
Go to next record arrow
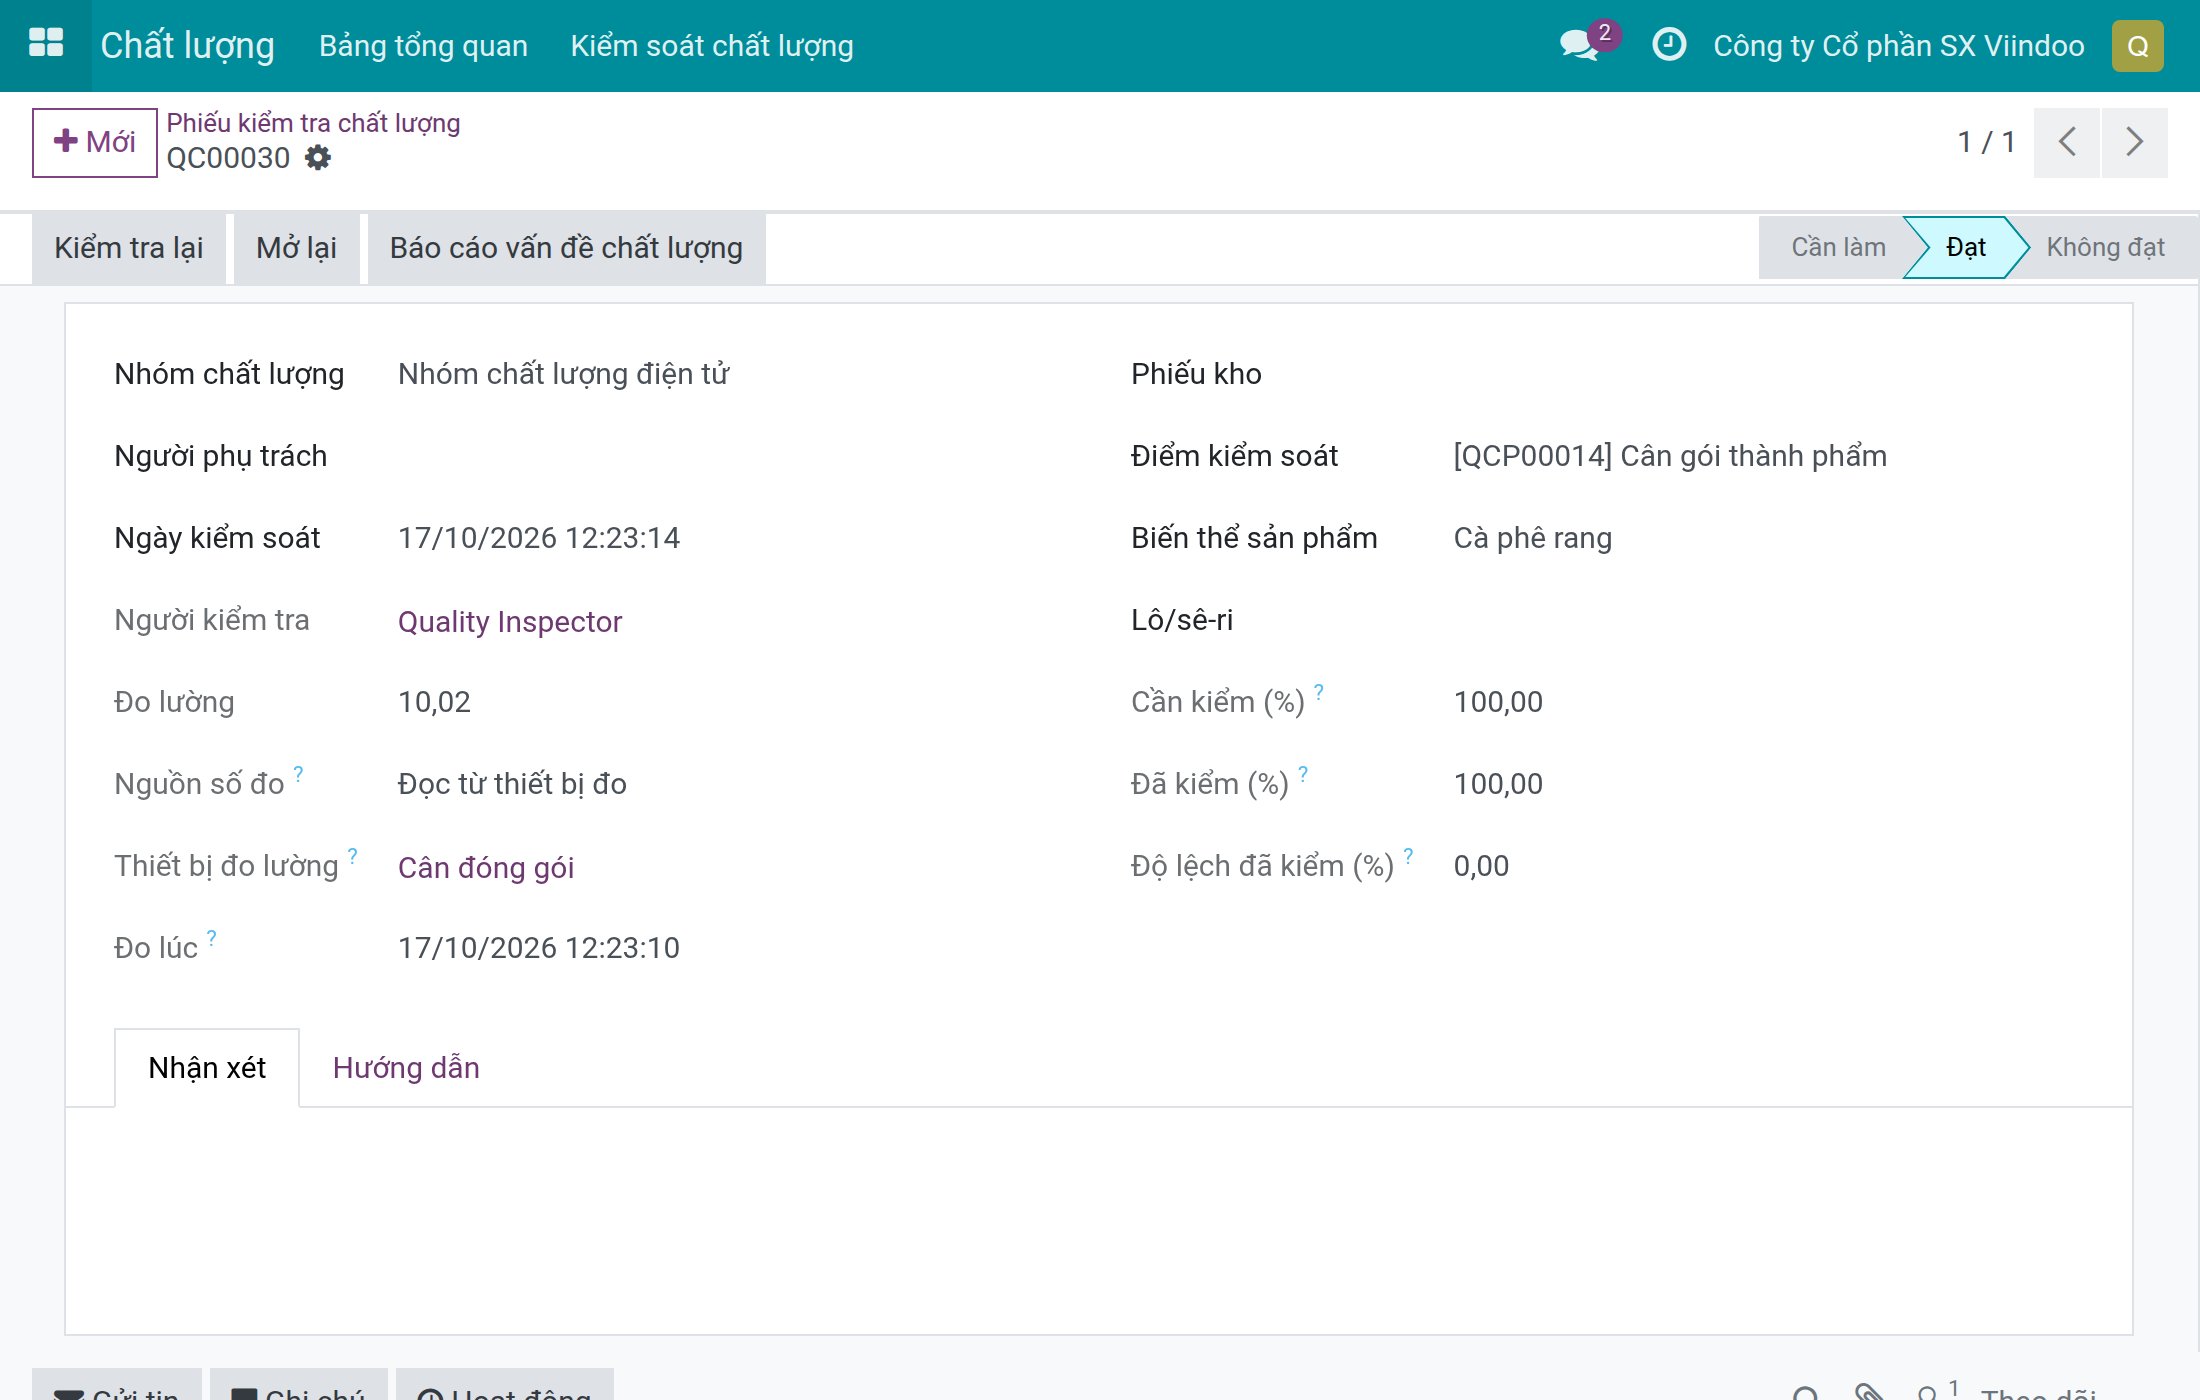coord(2134,142)
